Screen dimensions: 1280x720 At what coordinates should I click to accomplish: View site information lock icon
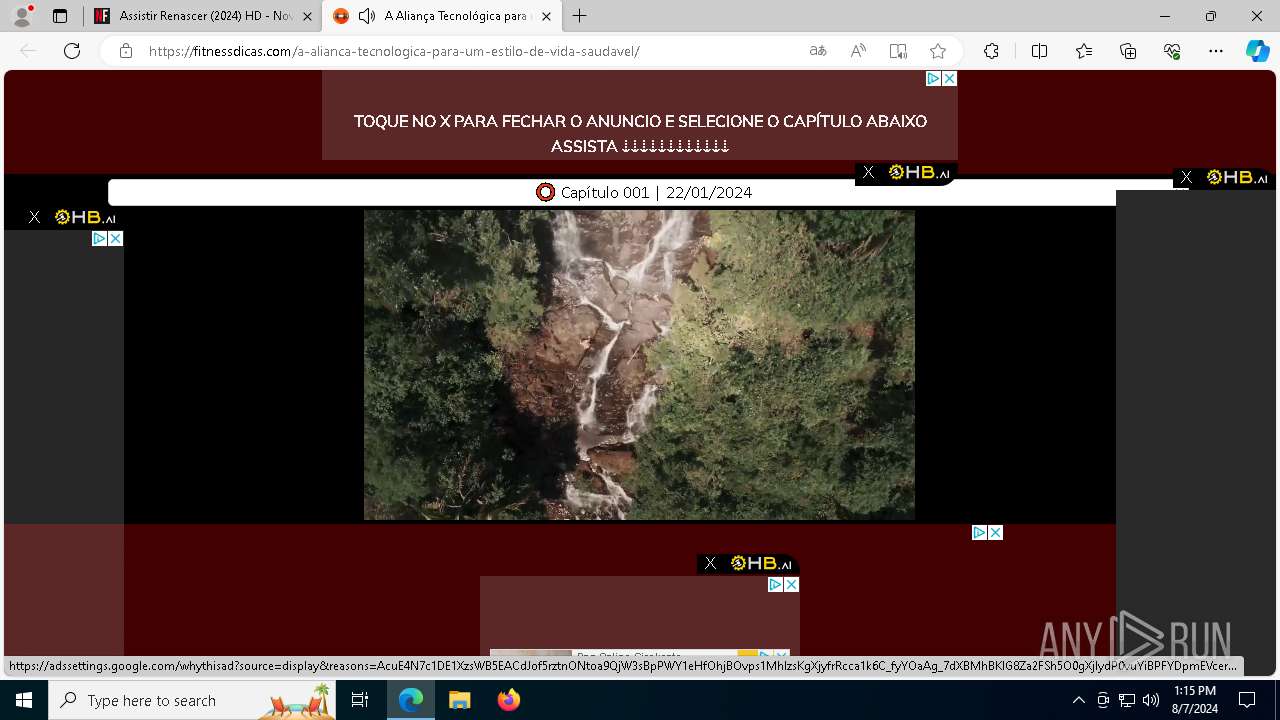(126, 51)
